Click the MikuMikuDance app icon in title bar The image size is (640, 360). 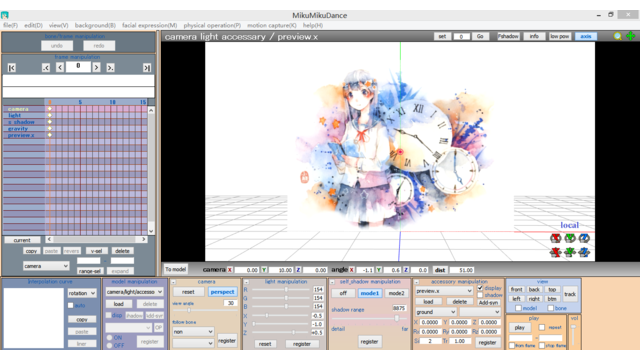coord(5,16)
